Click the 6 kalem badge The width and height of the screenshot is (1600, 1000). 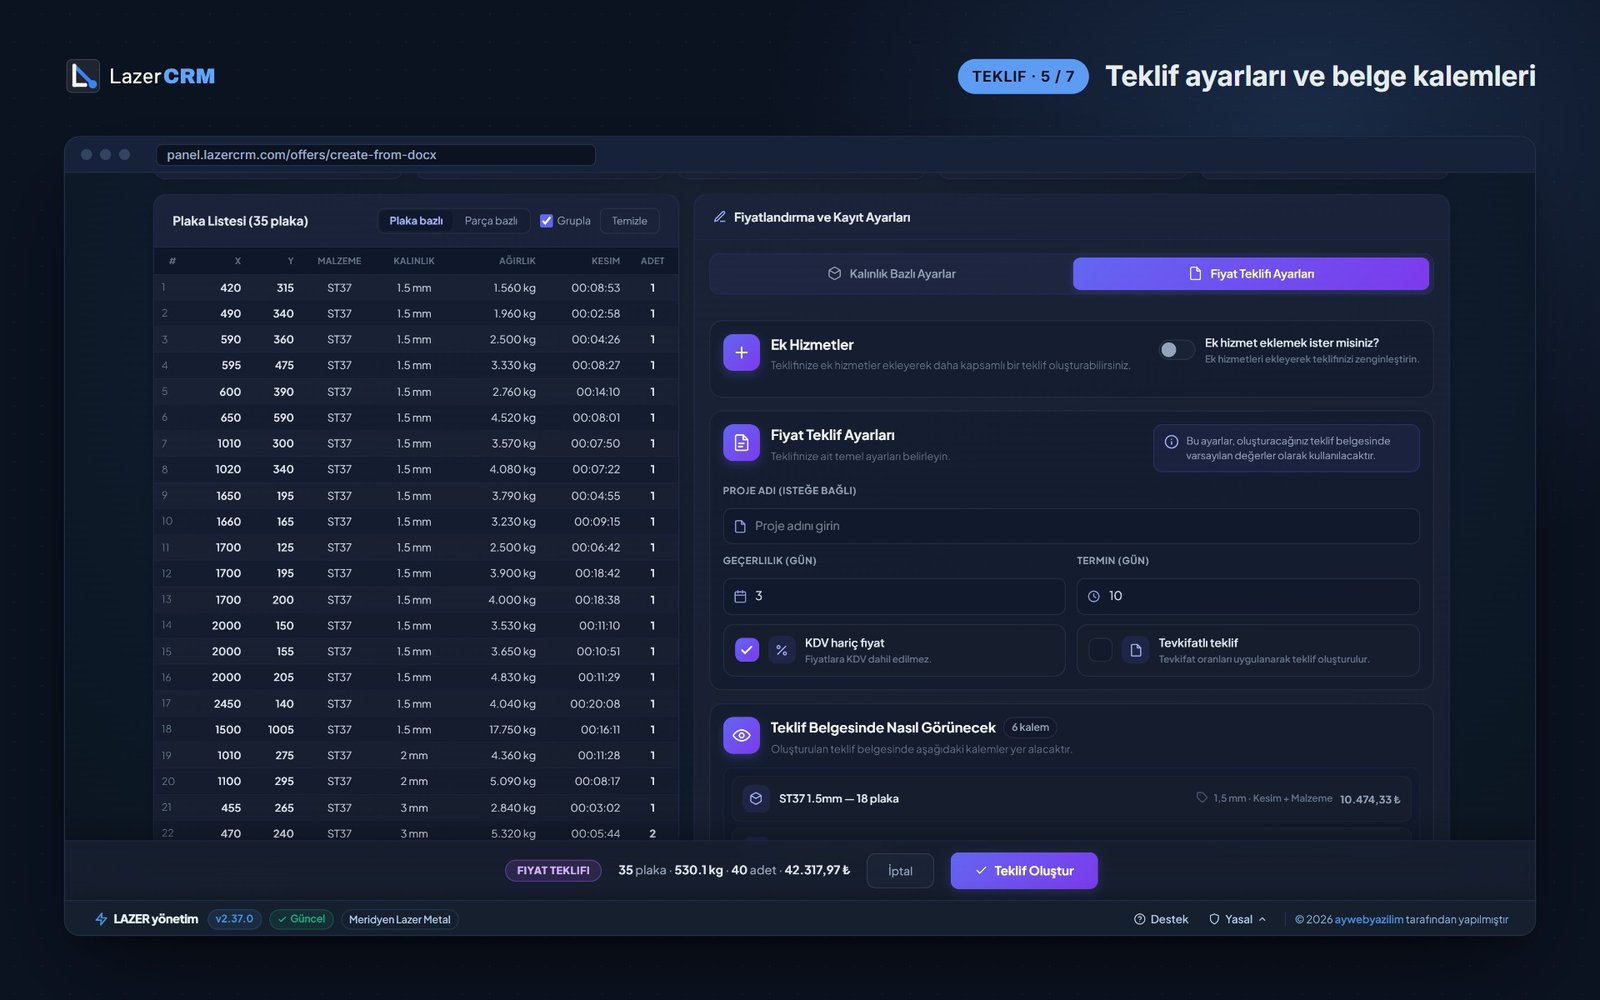1030,727
